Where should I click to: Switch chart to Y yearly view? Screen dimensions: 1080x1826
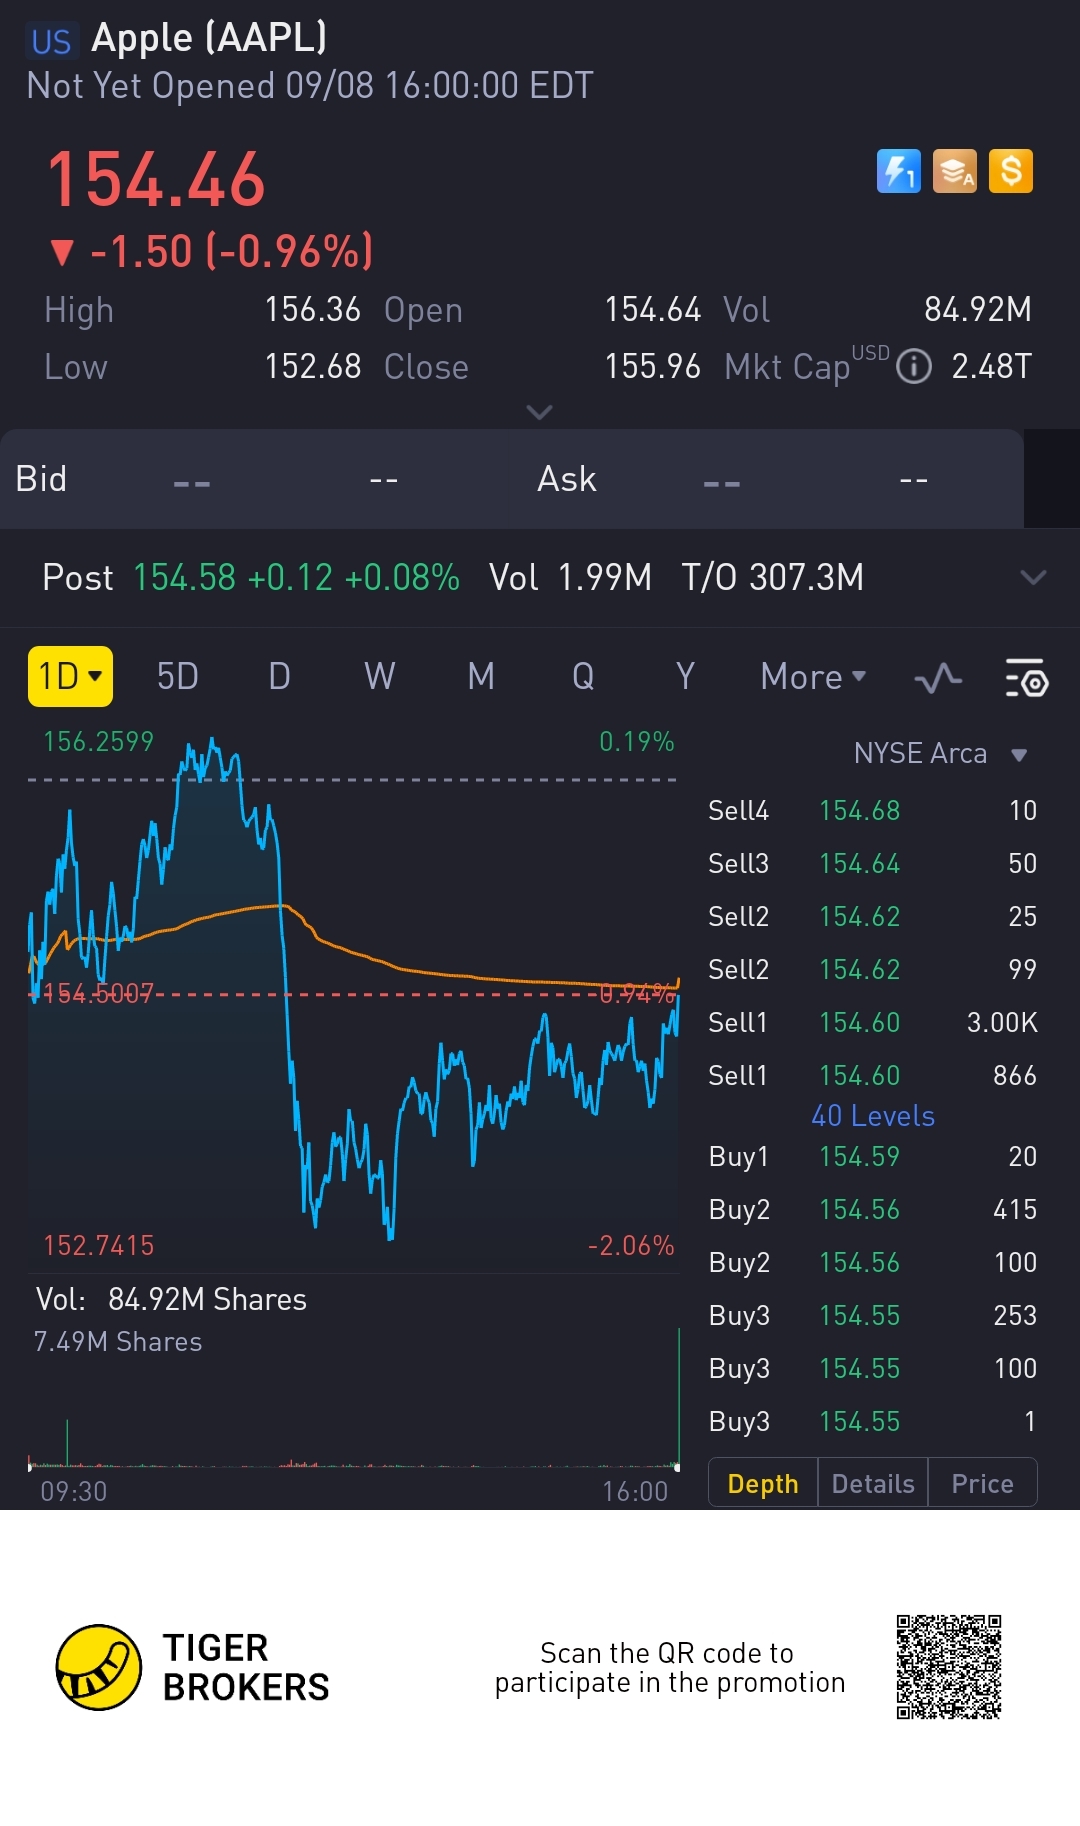(x=685, y=677)
